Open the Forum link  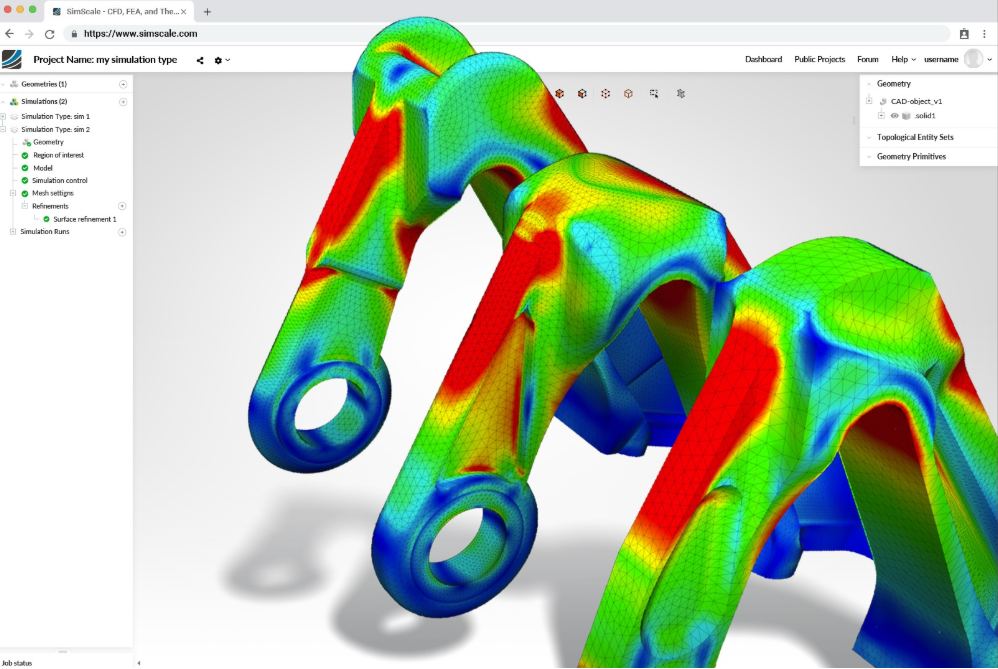[x=867, y=60]
